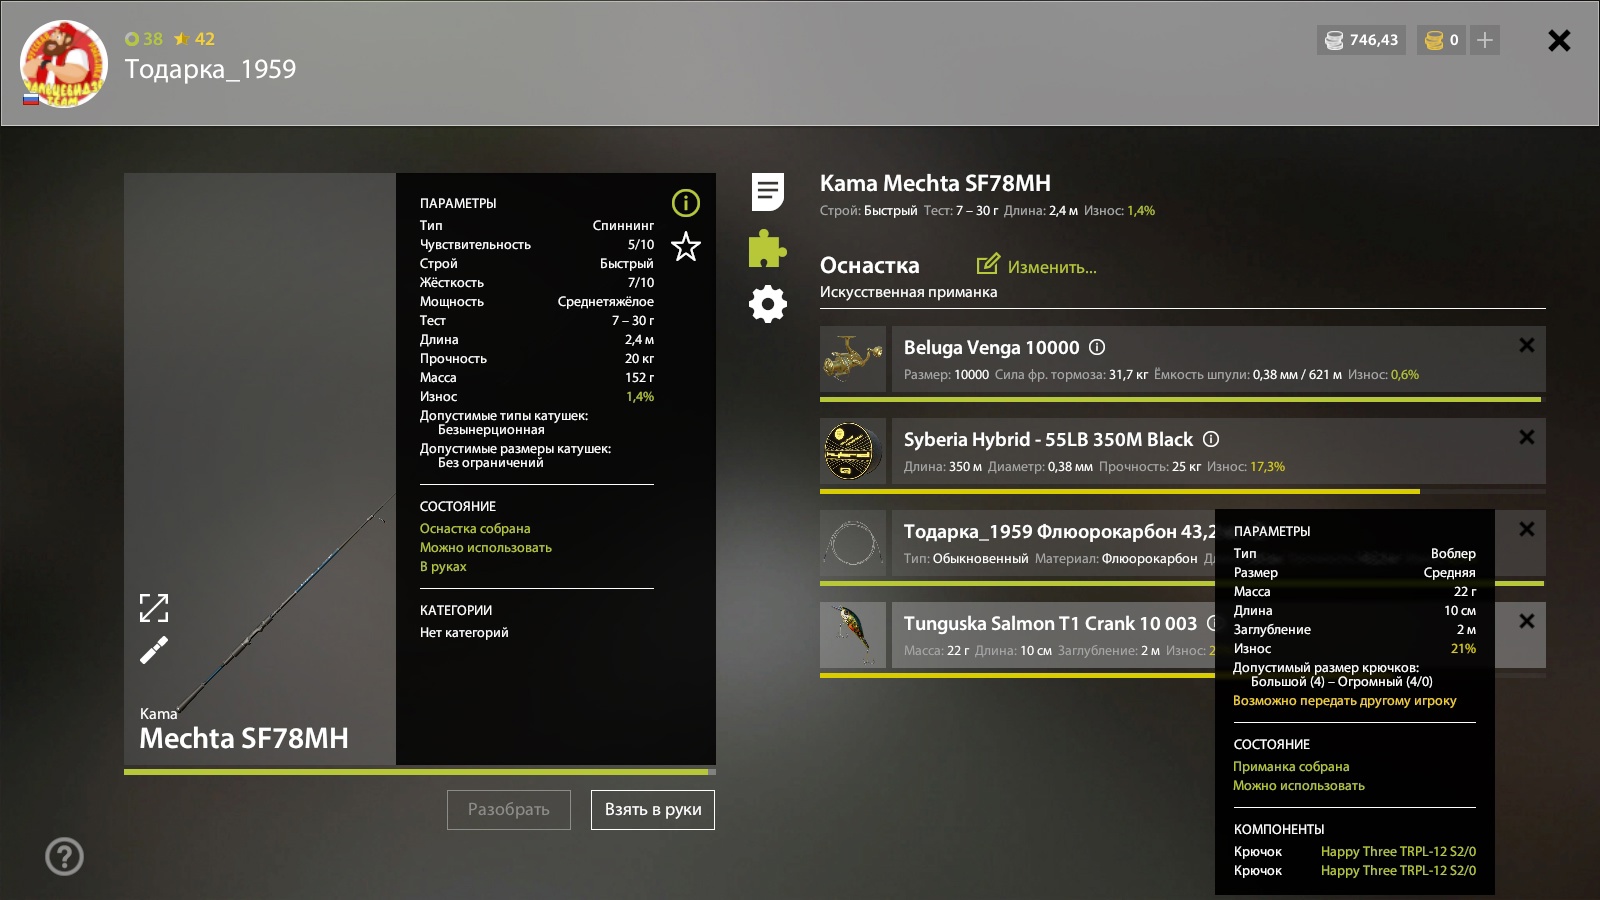This screenshot has width=1600, height=900.
Task: Click the Beluga Venga reel thumbnail
Action: (x=853, y=359)
